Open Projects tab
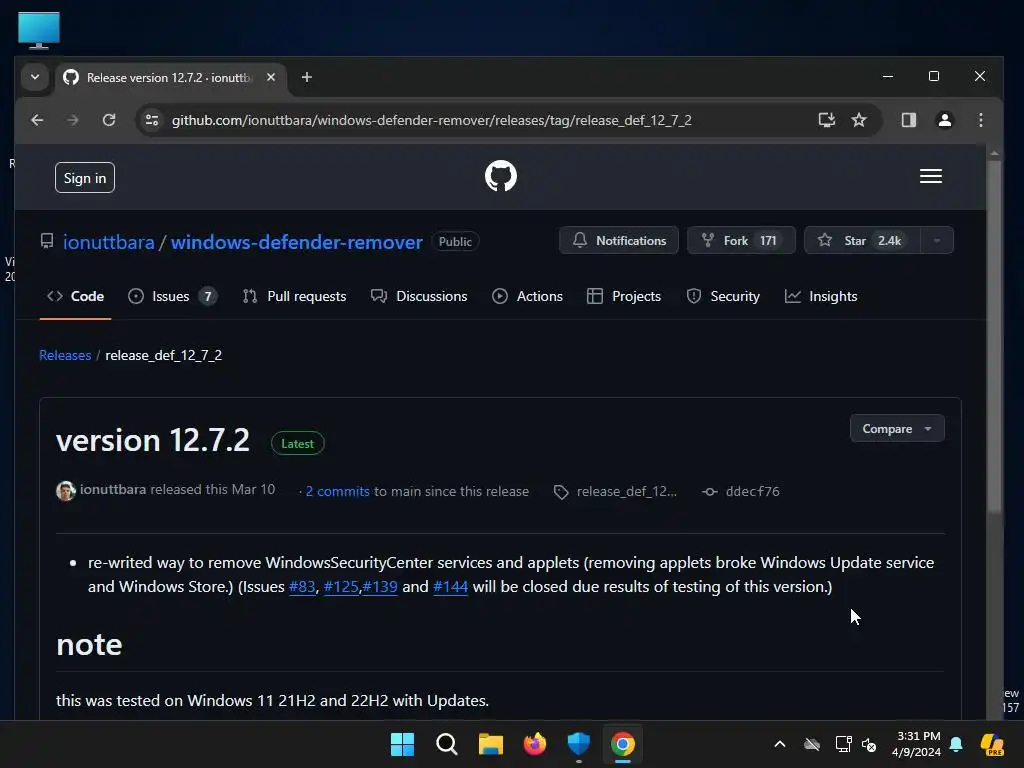The height and width of the screenshot is (768, 1024). pyautogui.click(x=624, y=296)
